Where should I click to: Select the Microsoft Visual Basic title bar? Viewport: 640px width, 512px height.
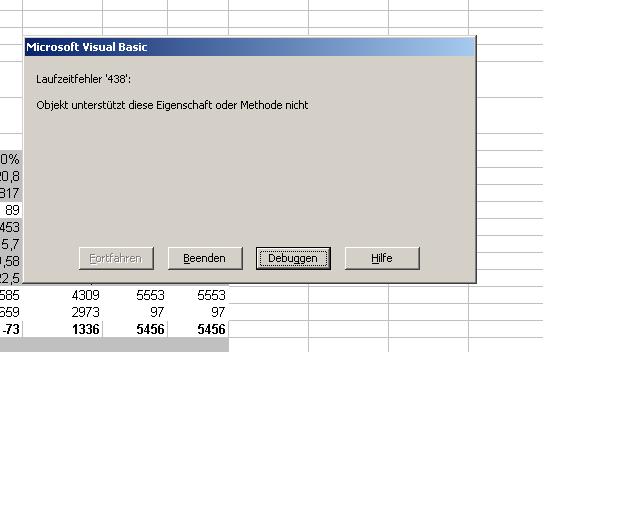(250, 47)
